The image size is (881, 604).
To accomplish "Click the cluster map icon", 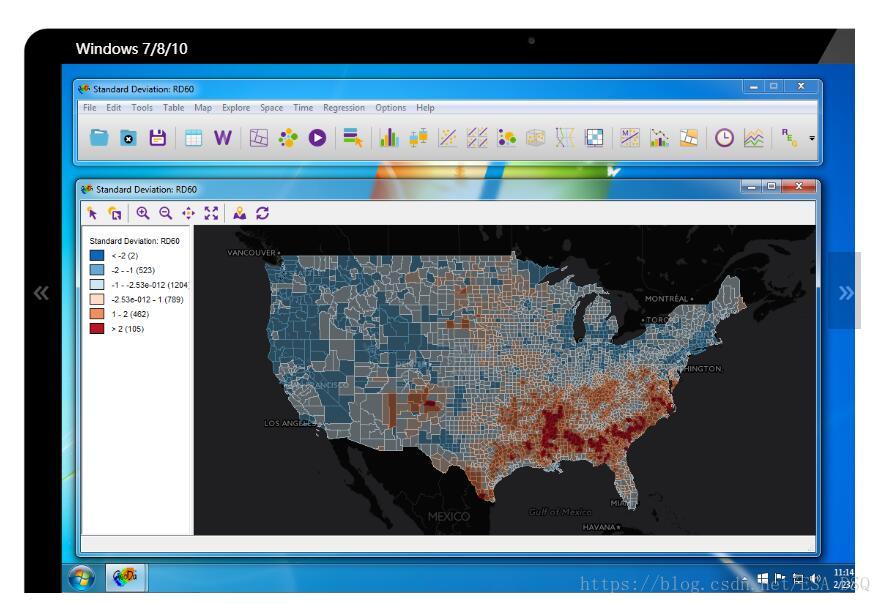I will click(689, 137).
